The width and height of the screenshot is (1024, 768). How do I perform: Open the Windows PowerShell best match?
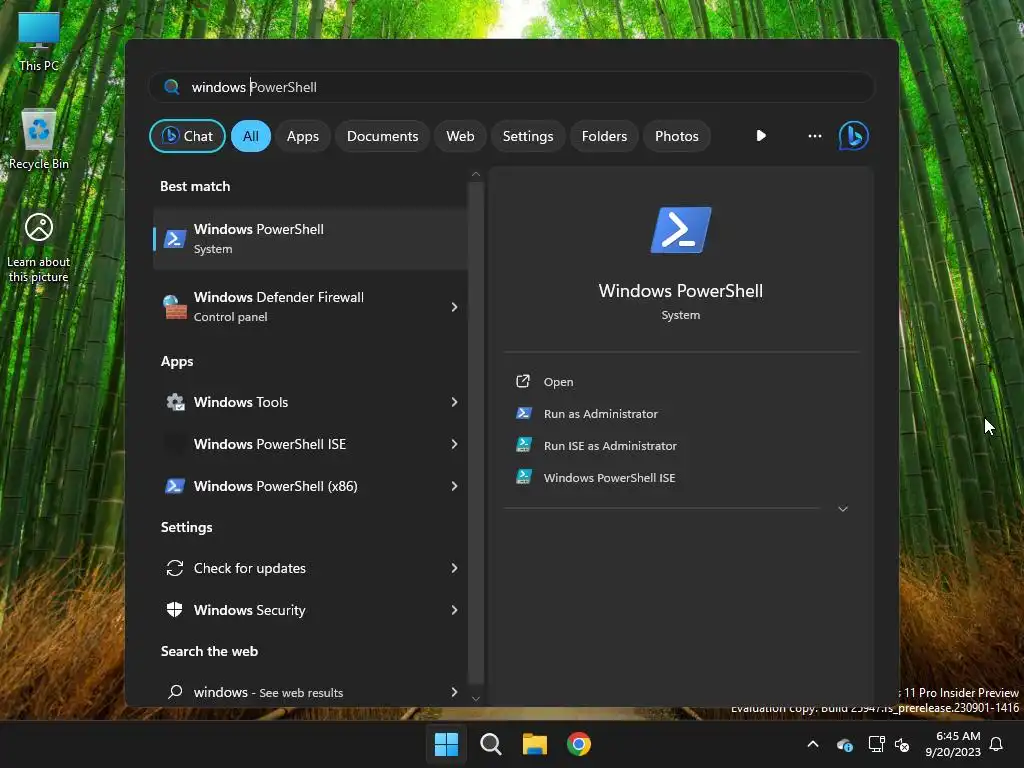[x=311, y=239]
